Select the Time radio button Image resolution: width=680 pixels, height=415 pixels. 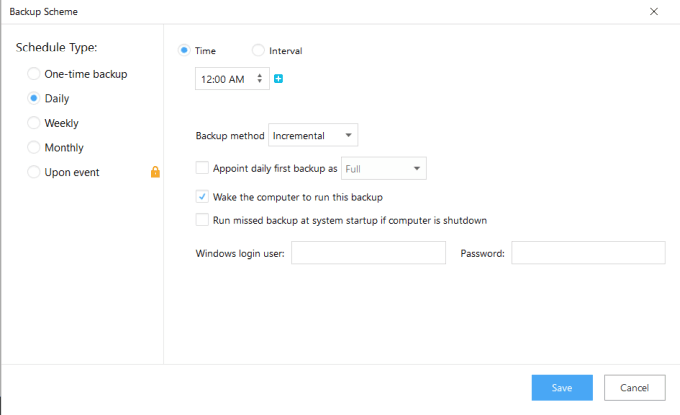click(184, 50)
